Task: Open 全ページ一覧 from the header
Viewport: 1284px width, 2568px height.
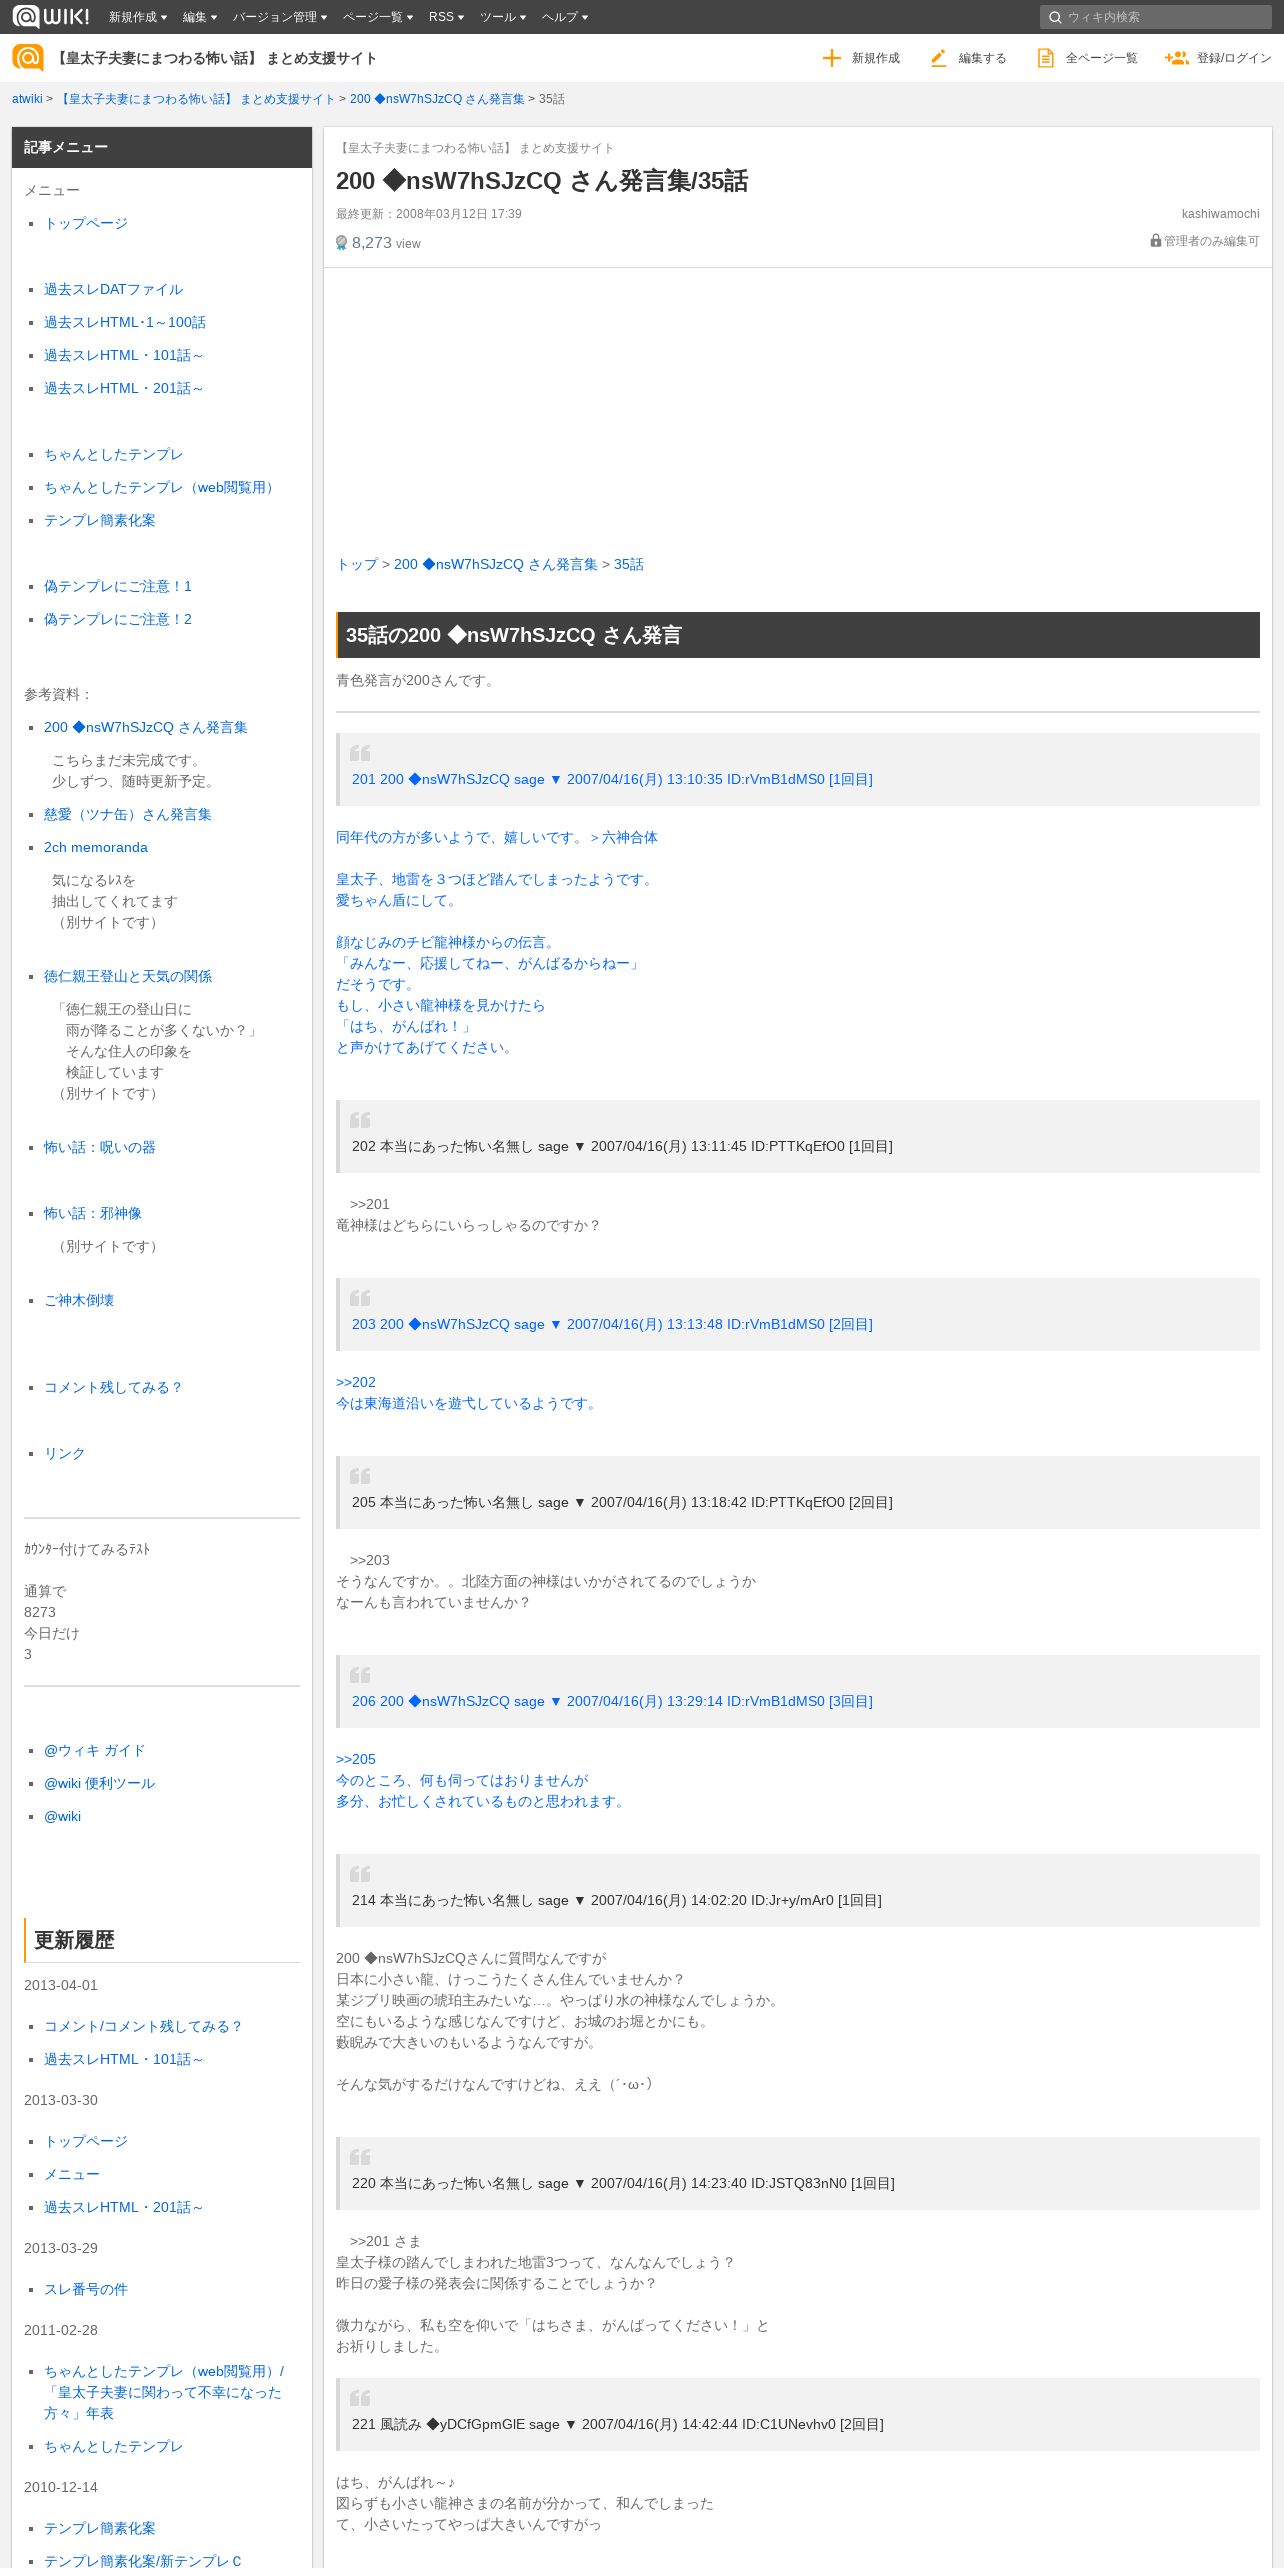Action: point(1087,58)
